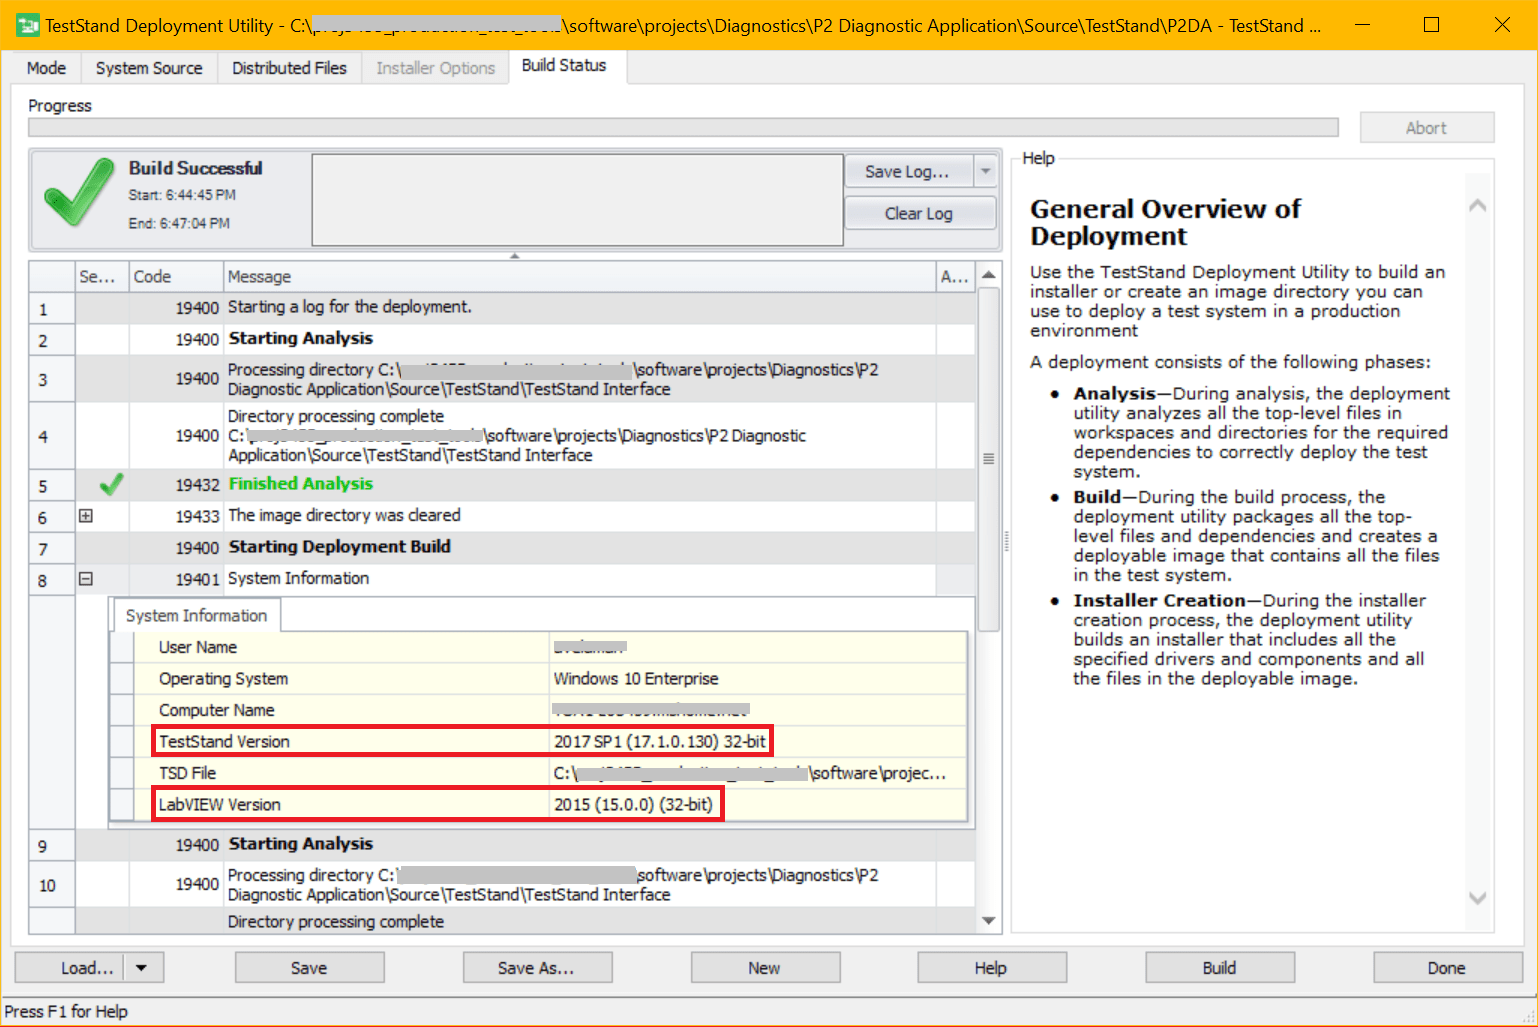The image size is (1538, 1027).
Task: Click the 'End: 6:47:04 PM' time text
Action: pos(179,223)
